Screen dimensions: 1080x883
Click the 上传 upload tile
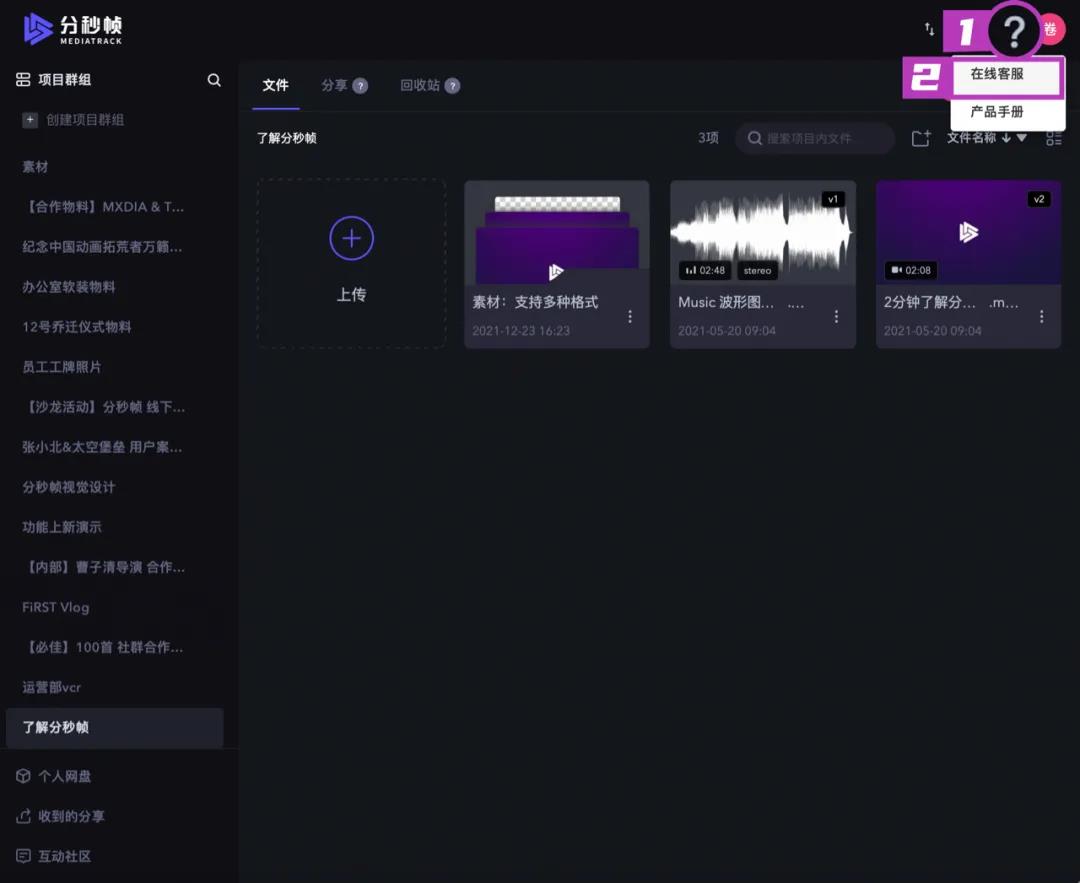click(x=351, y=263)
